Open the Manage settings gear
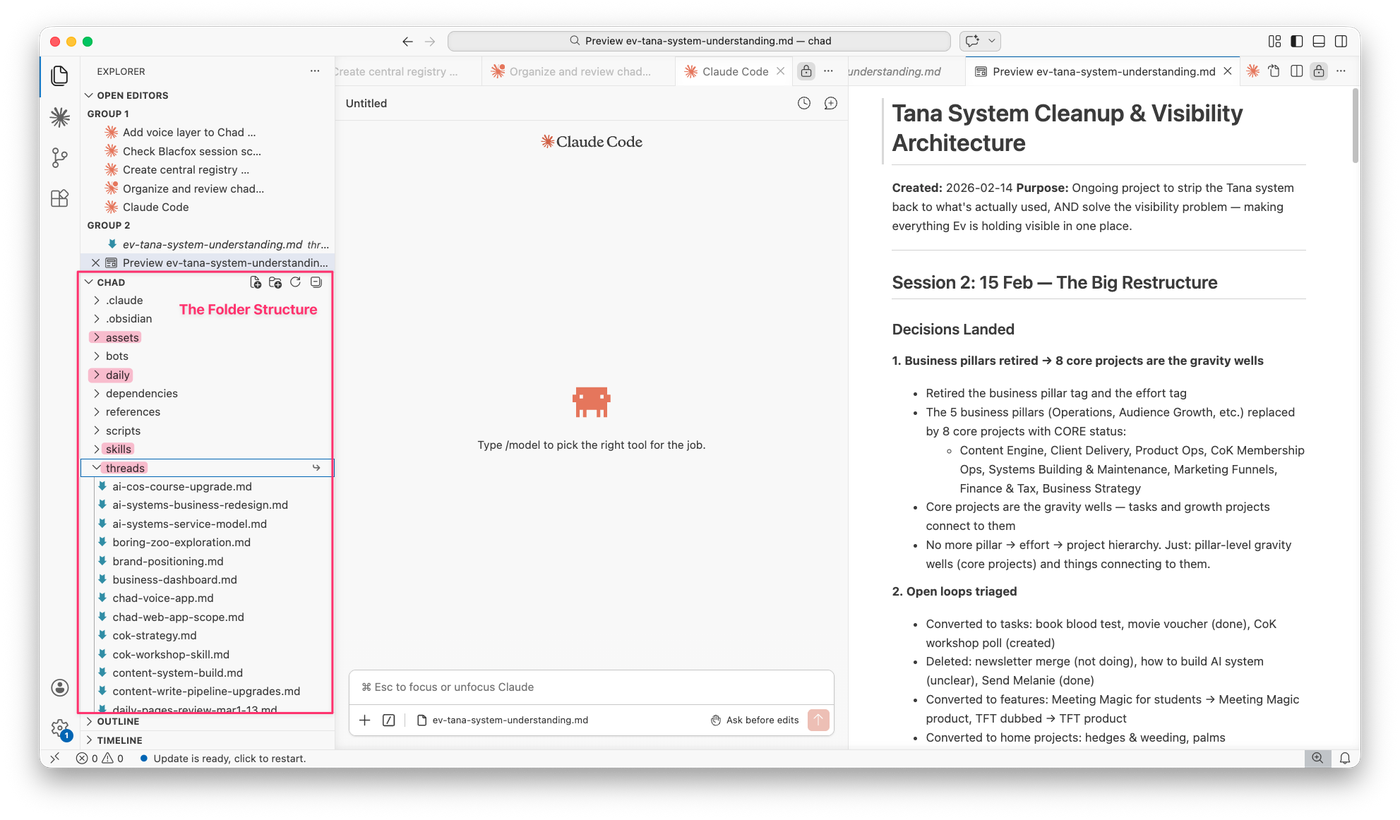Viewport: 1400px width, 820px height. [x=60, y=728]
